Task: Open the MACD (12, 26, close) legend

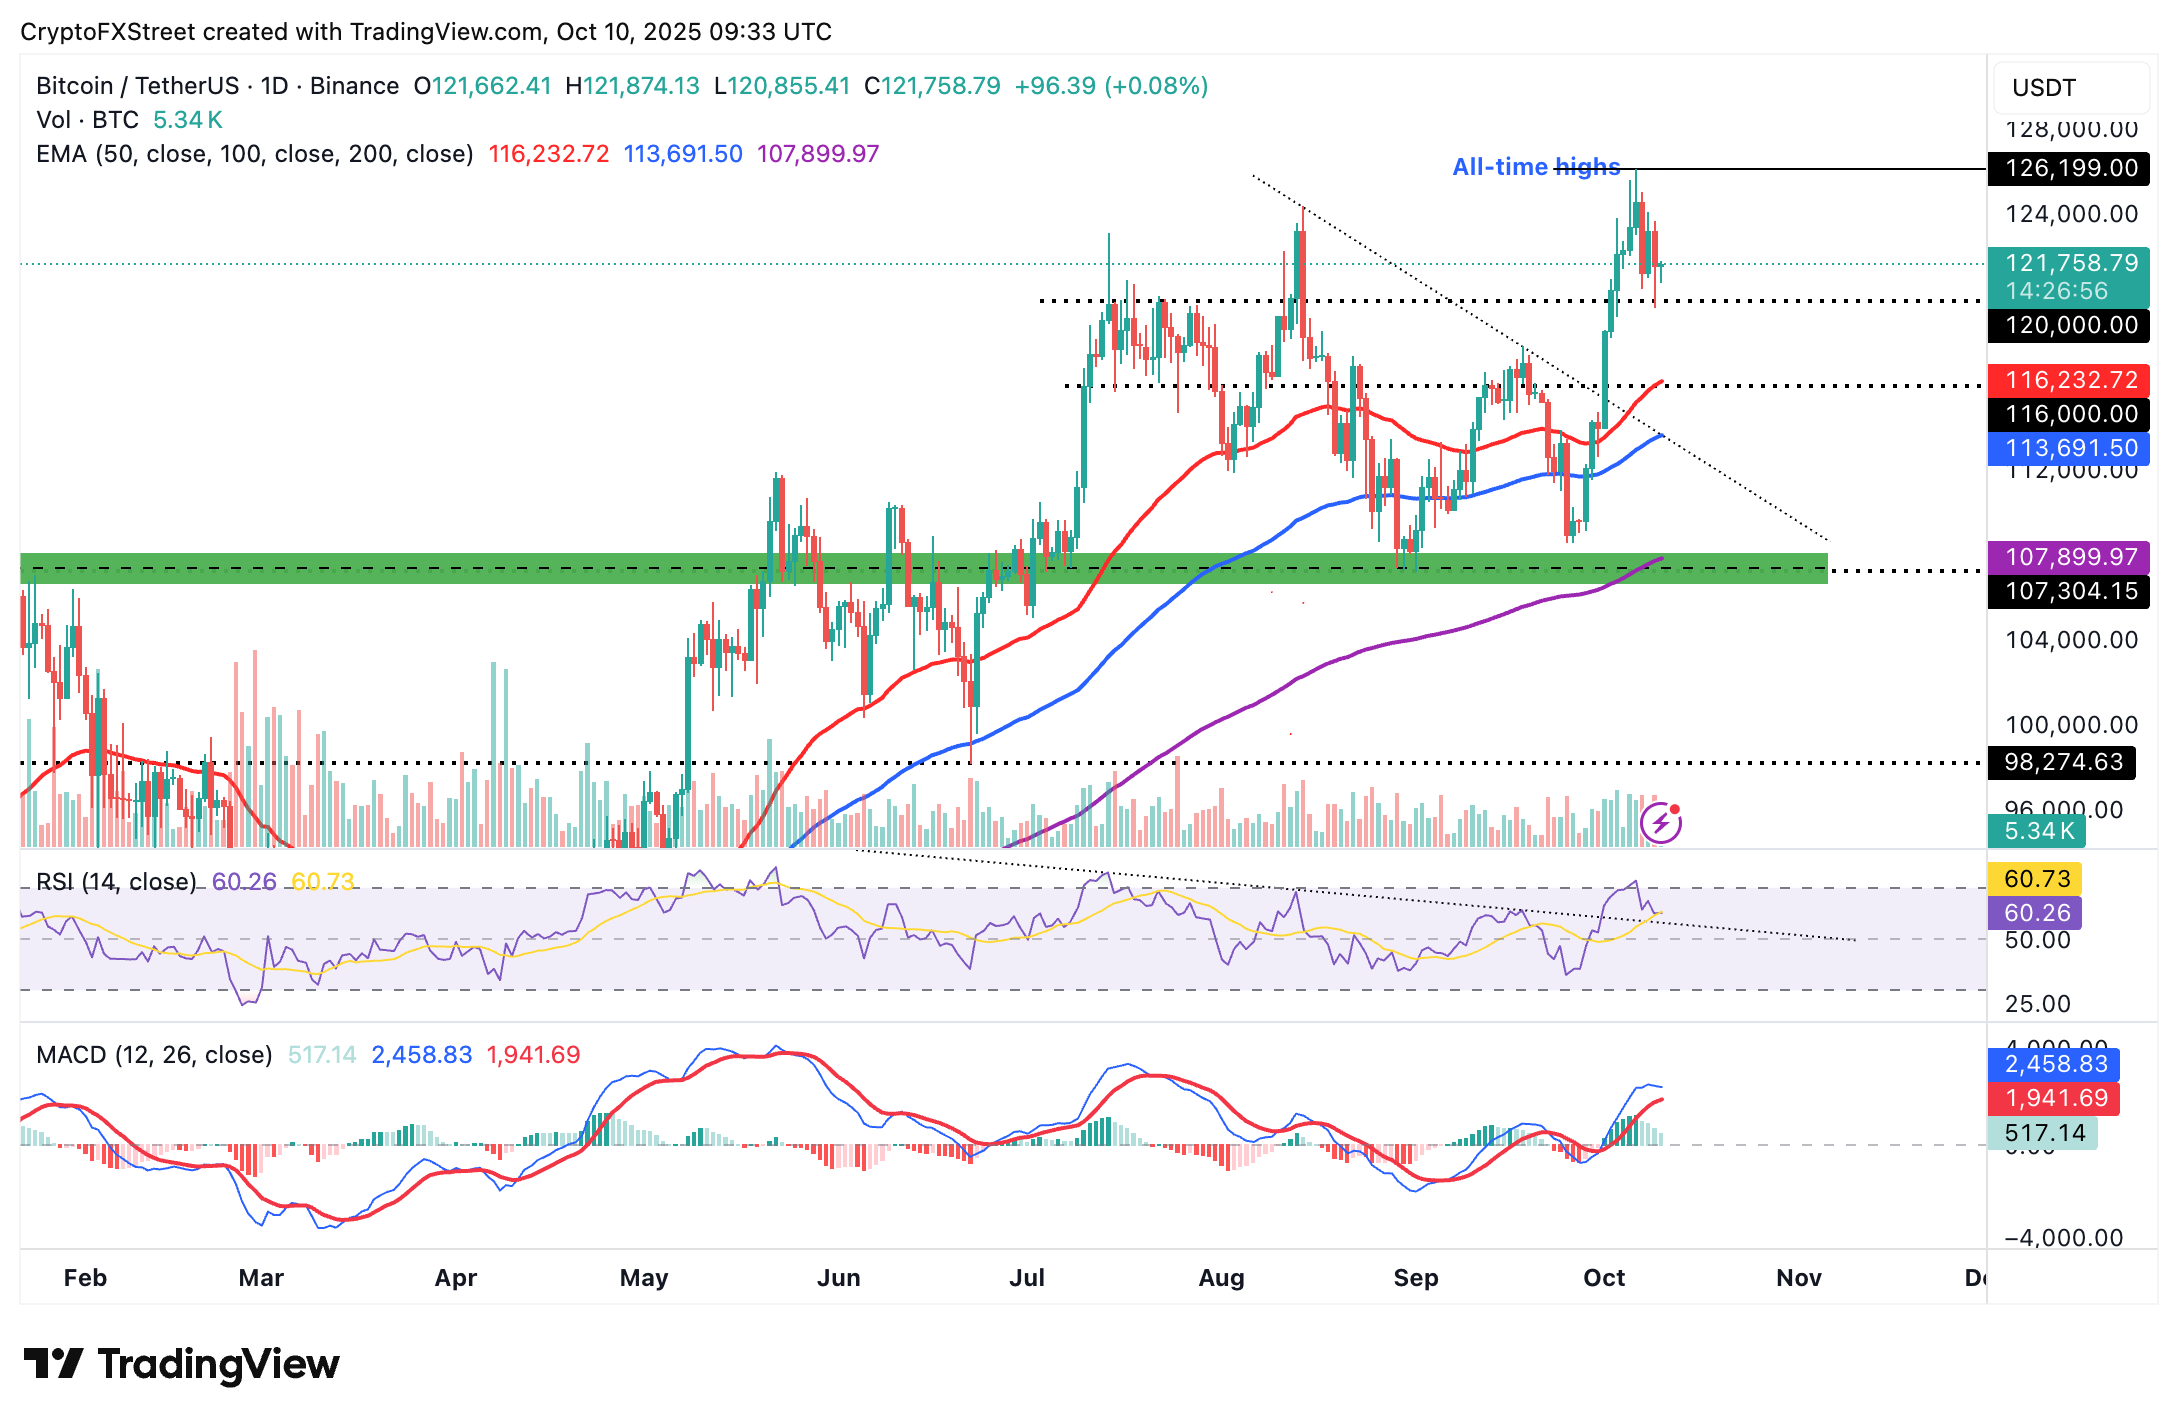Action: [x=154, y=1055]
